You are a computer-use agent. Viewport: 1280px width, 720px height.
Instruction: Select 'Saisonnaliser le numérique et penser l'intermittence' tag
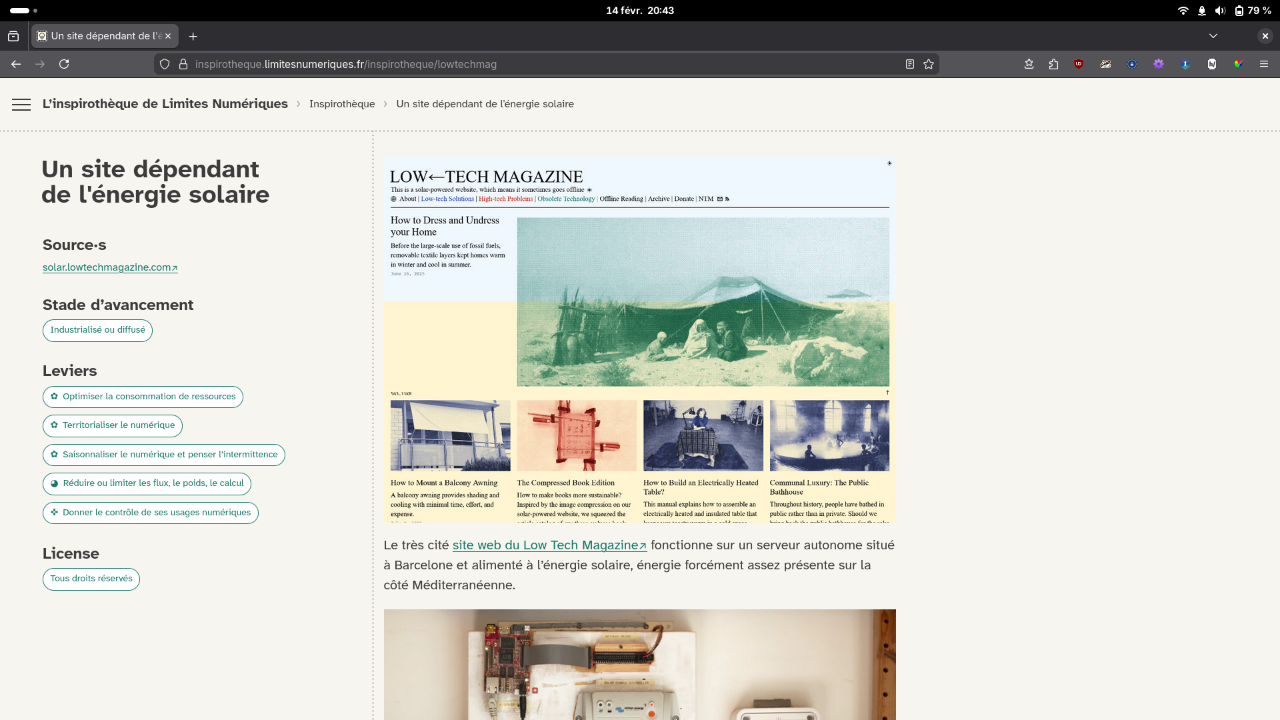click(164, 455)
